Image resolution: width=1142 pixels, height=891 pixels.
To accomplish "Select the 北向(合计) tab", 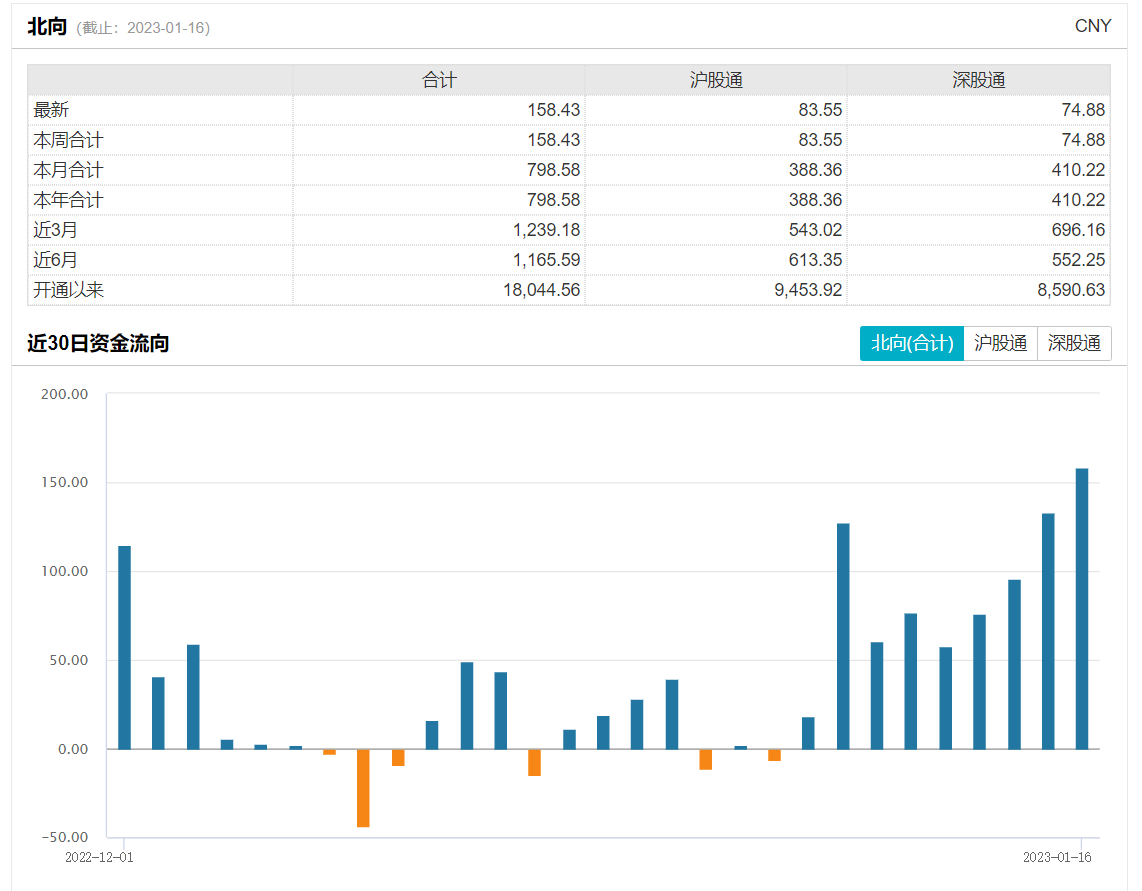I will pos(911,343).
